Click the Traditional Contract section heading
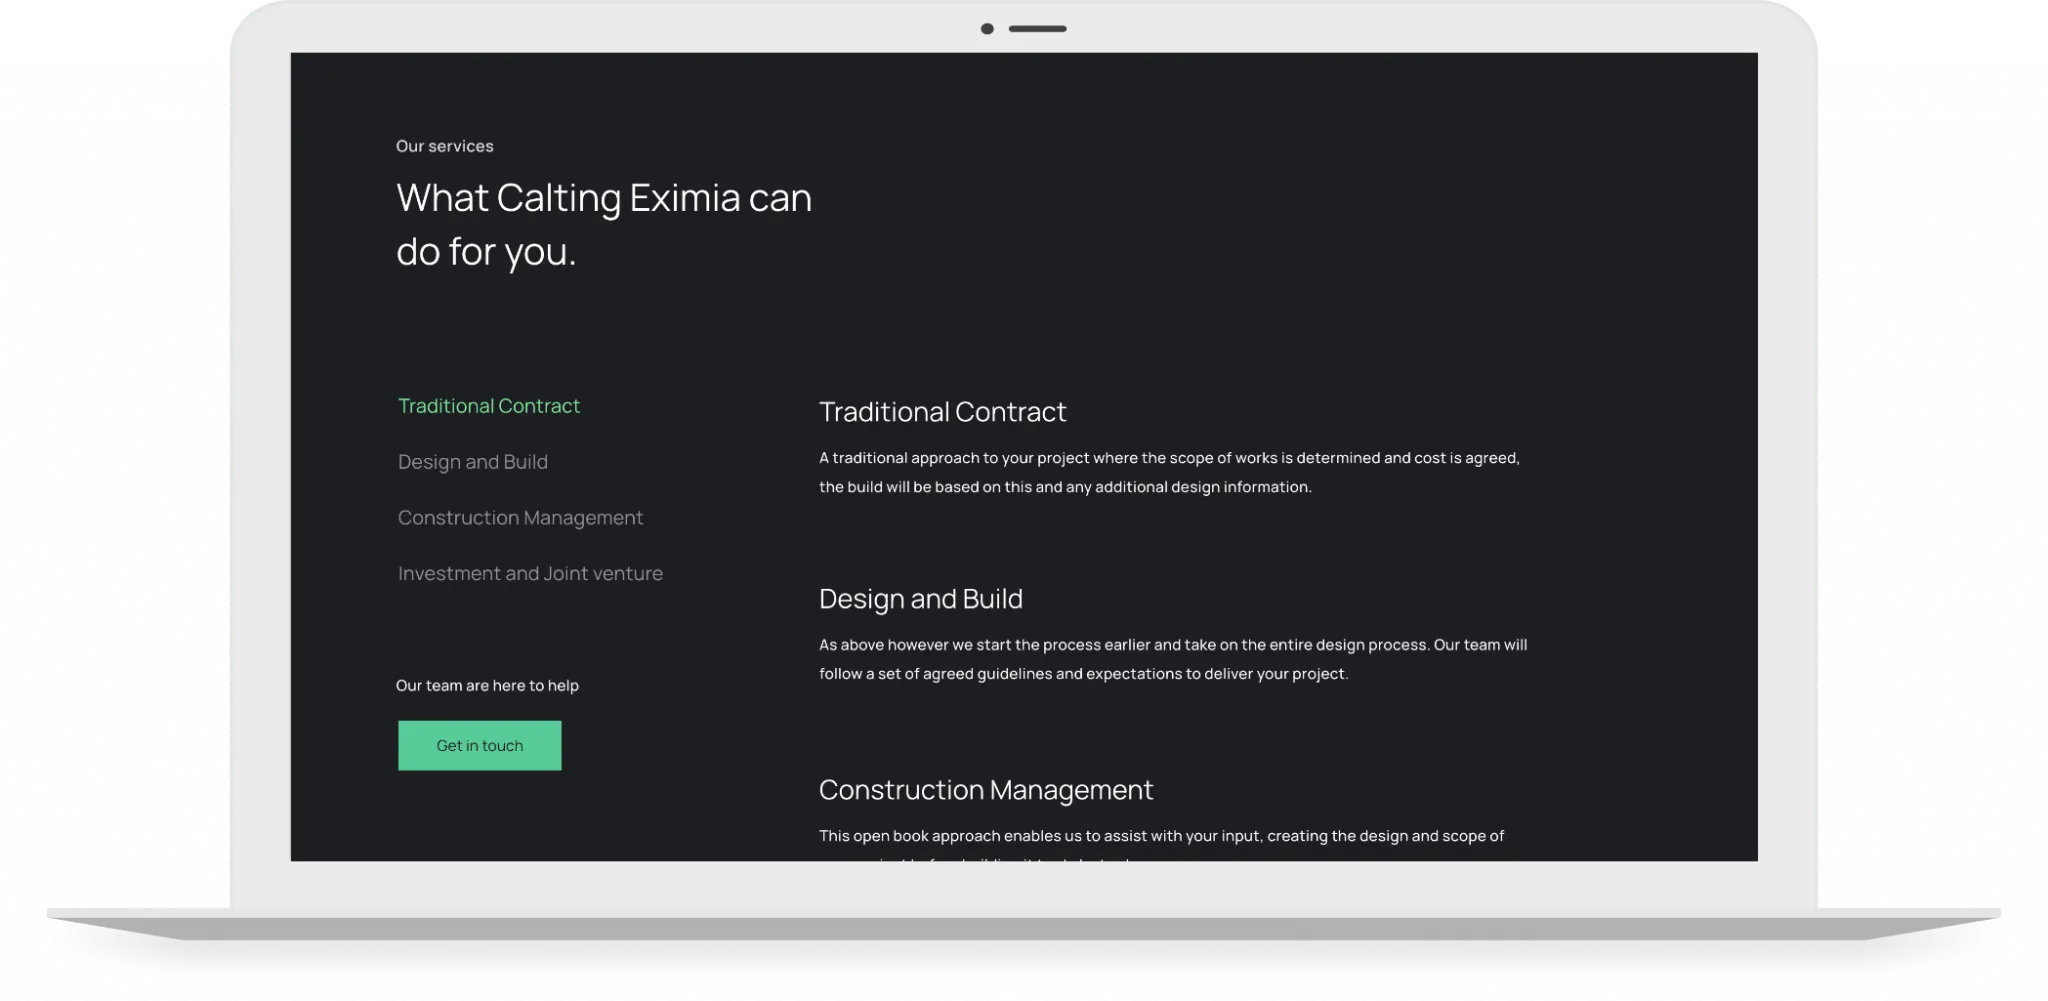This screenshot has width=2048, height=1001. coord(942,412)
